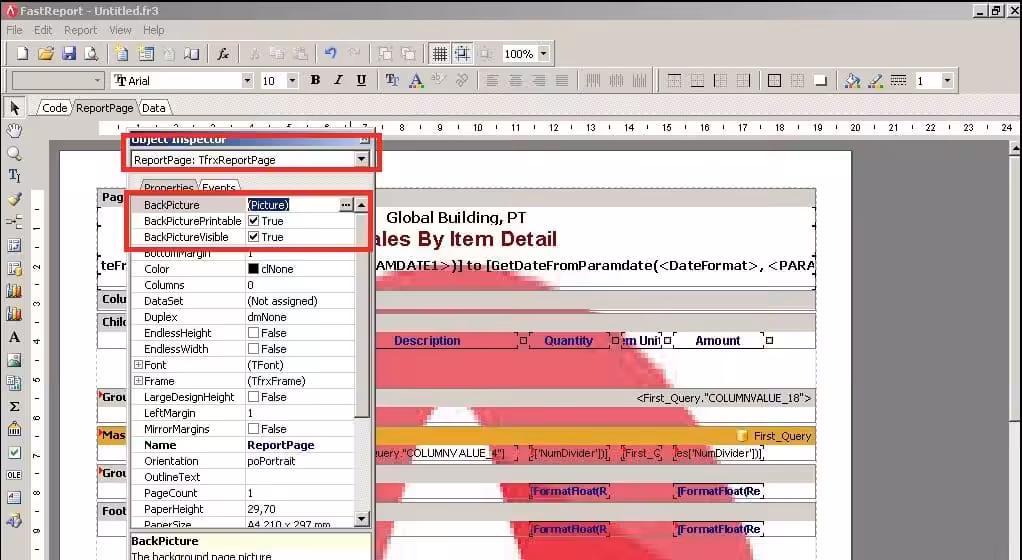Insert a Checkbox object from the side toolbar
This screenshot has width=1022, height=560.
[x=14, y=452]
